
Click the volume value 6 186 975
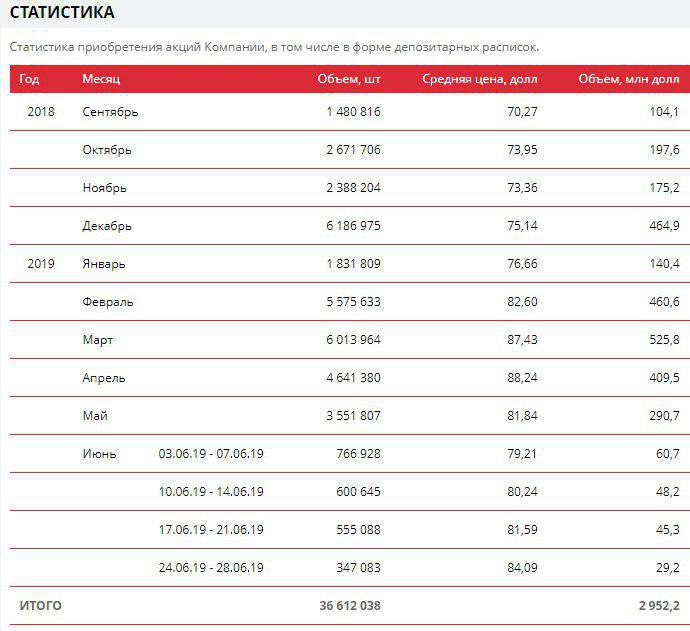pyautogui.click(x=354, y=226)
